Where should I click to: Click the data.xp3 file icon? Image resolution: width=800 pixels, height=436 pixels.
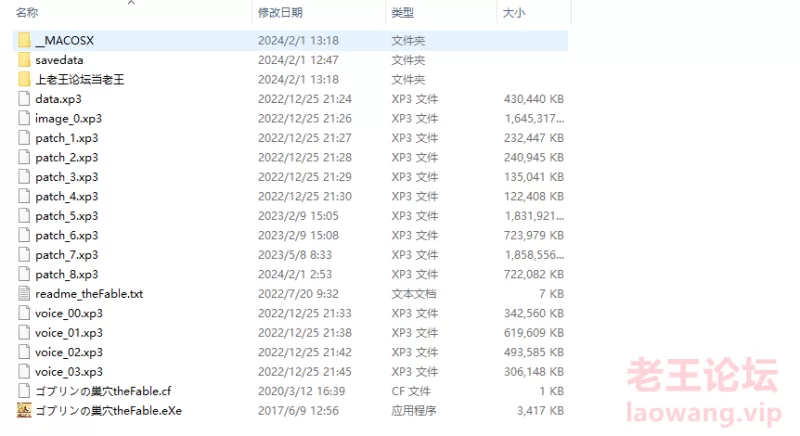click(24, 98)
